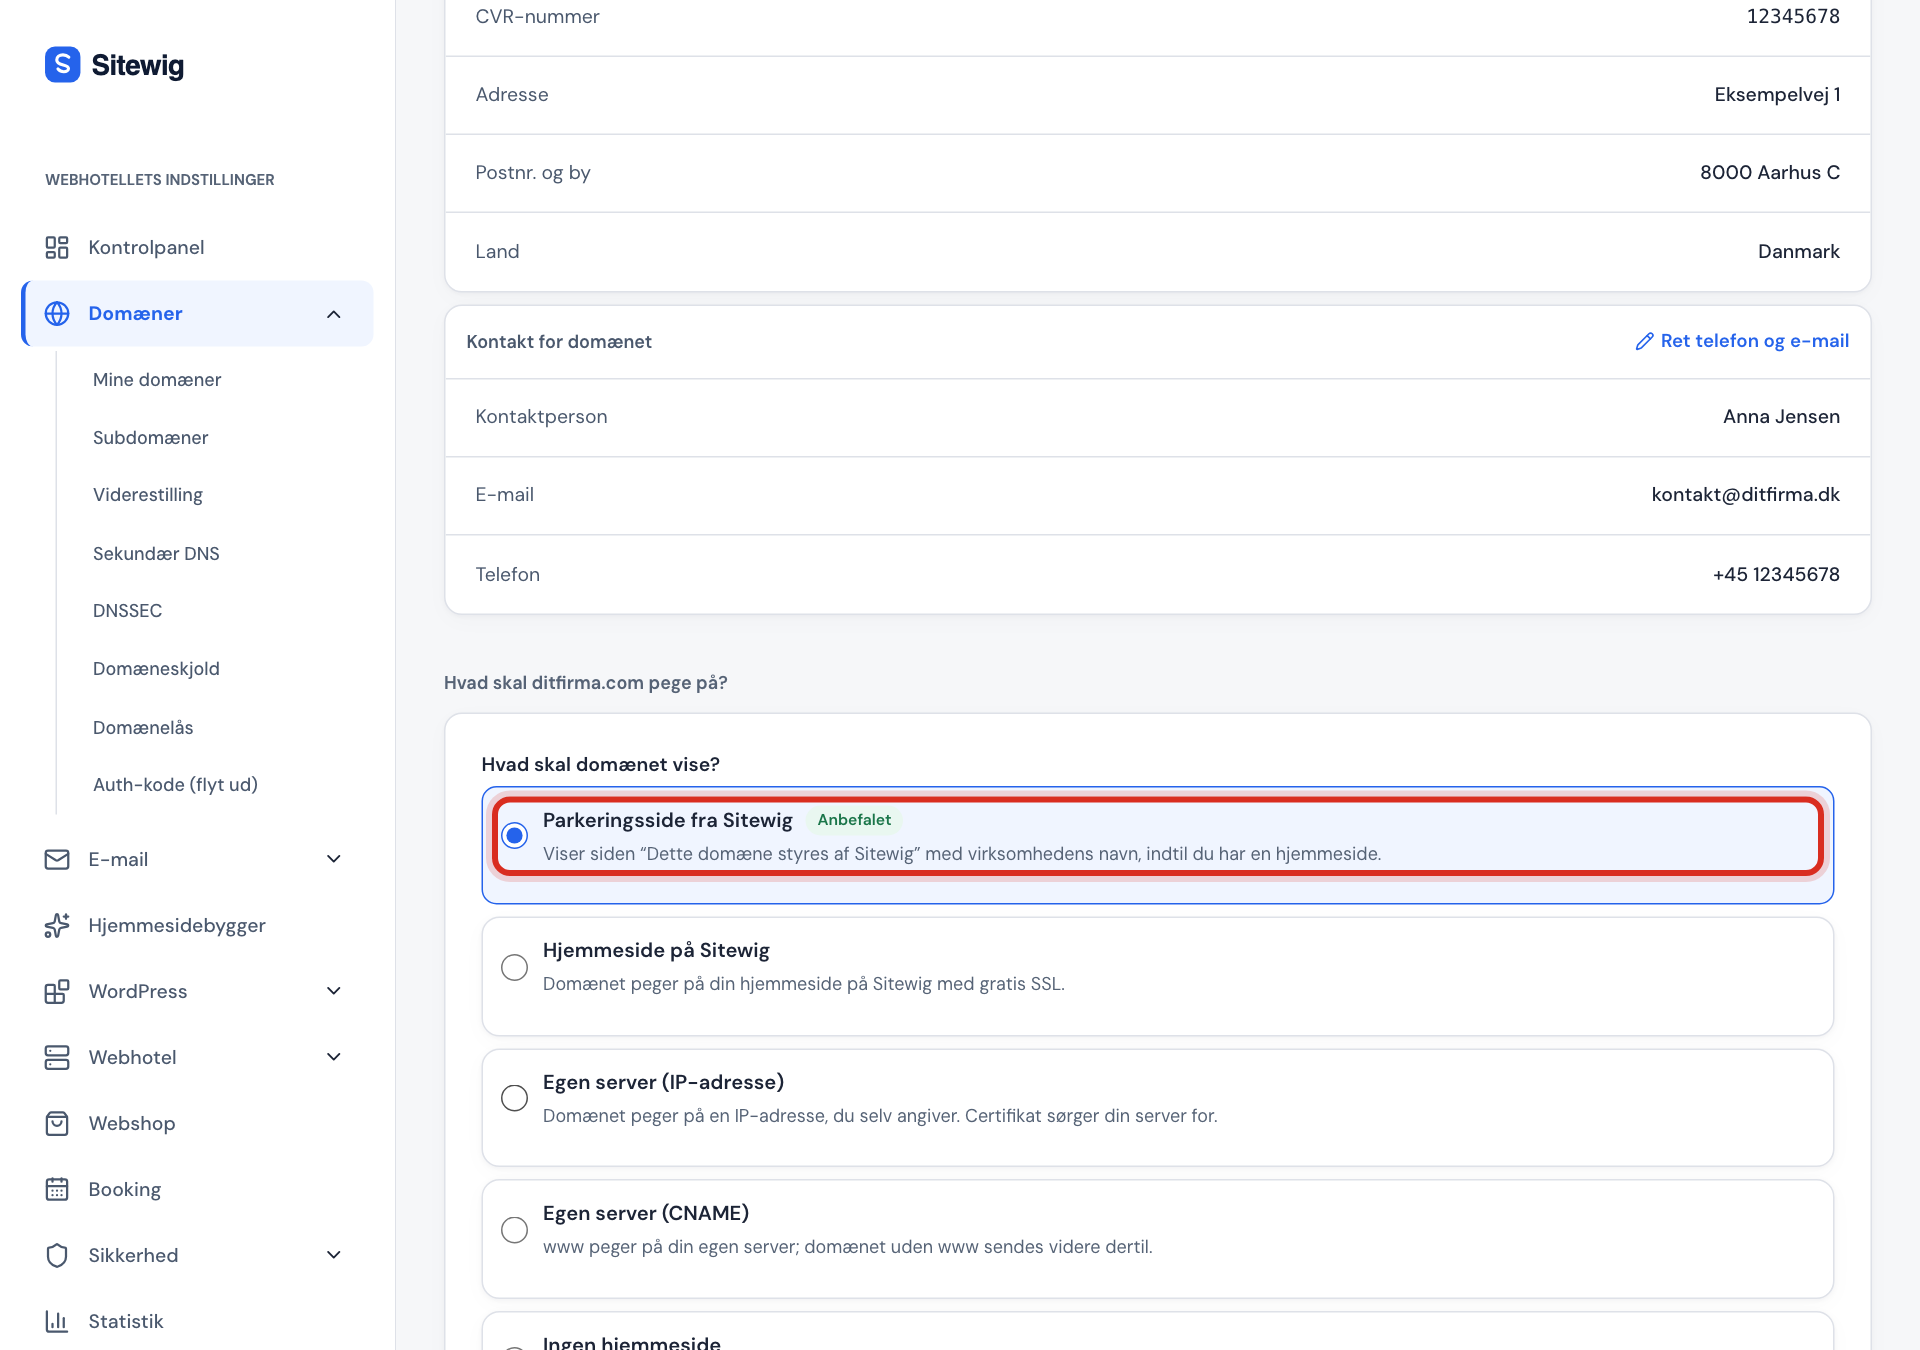Image resolution: width=1920 pixels, height=1350 pixels.
Task: Expand the WordPress menu chevron
Action: (334, 991)
